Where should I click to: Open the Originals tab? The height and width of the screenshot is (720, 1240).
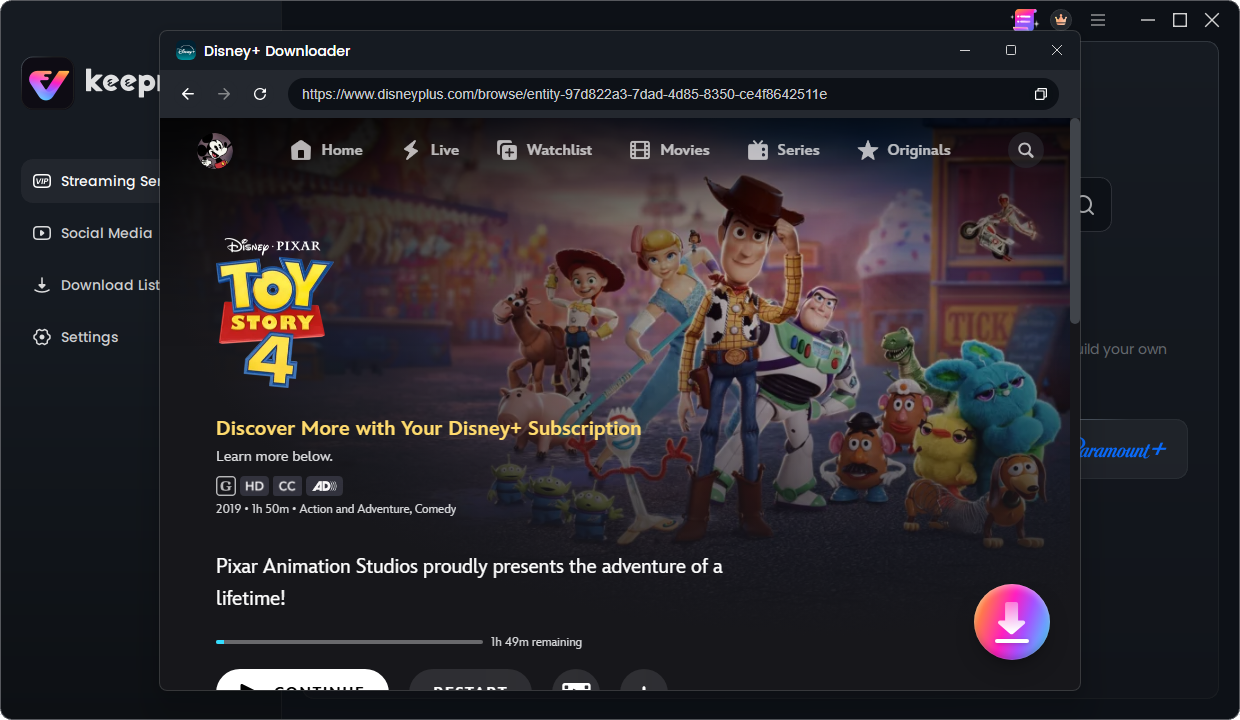(904, 150)
